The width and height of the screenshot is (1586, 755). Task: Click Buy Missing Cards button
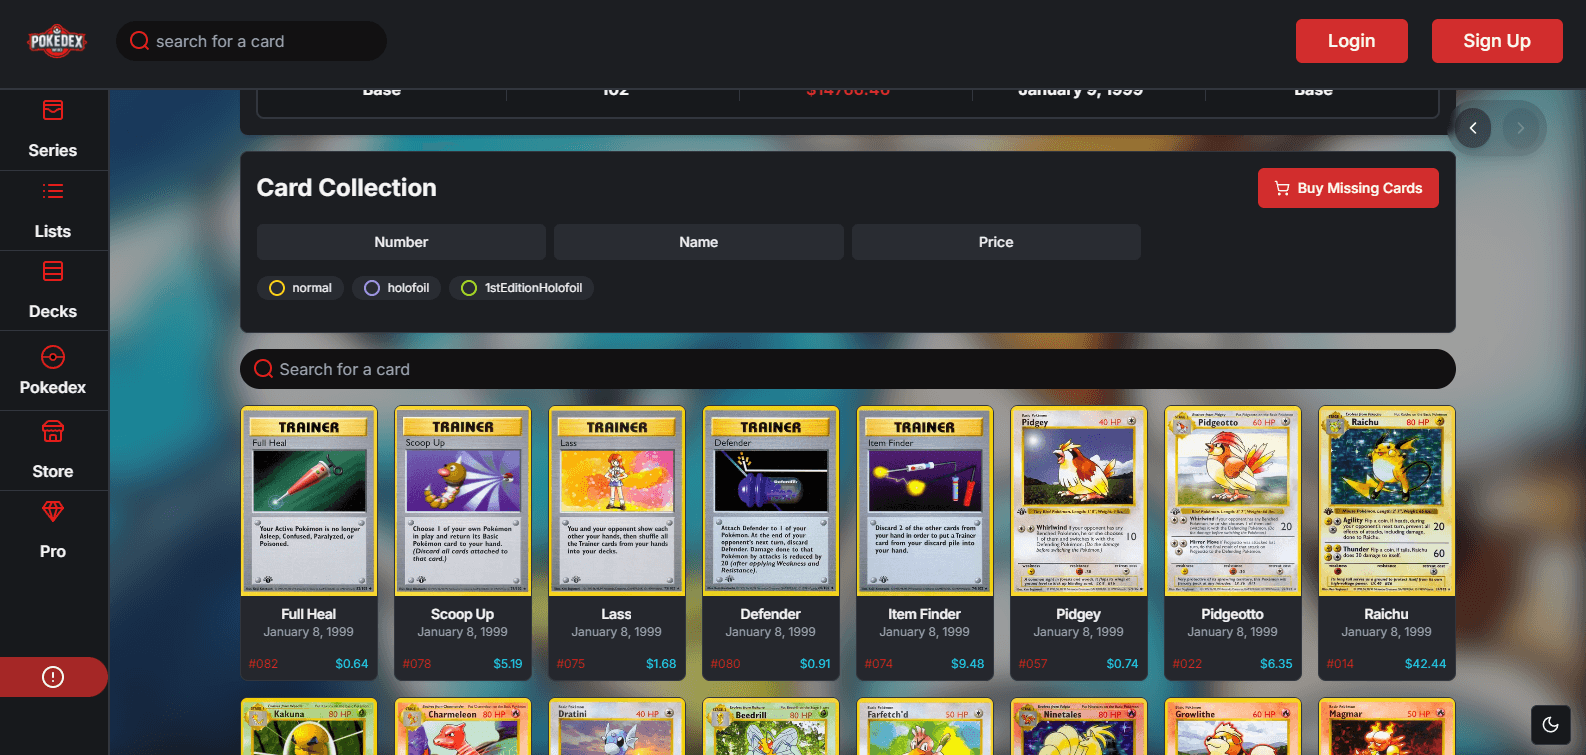click(1348, 188)
